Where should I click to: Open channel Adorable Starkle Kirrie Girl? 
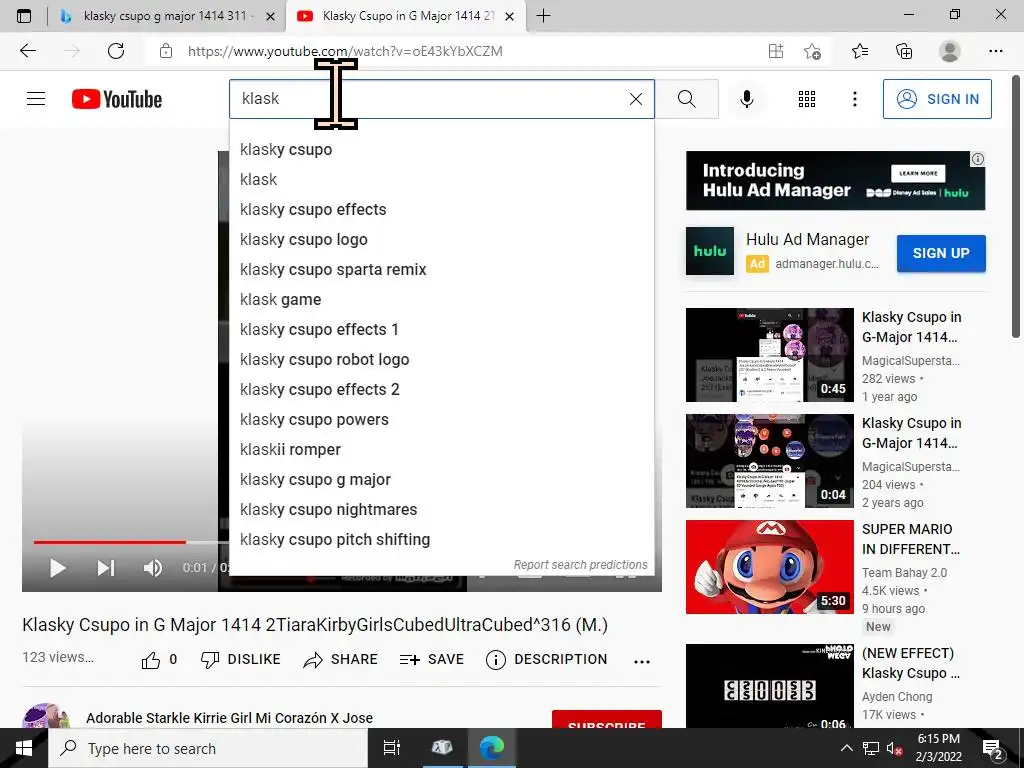click(x=229, y=718)
